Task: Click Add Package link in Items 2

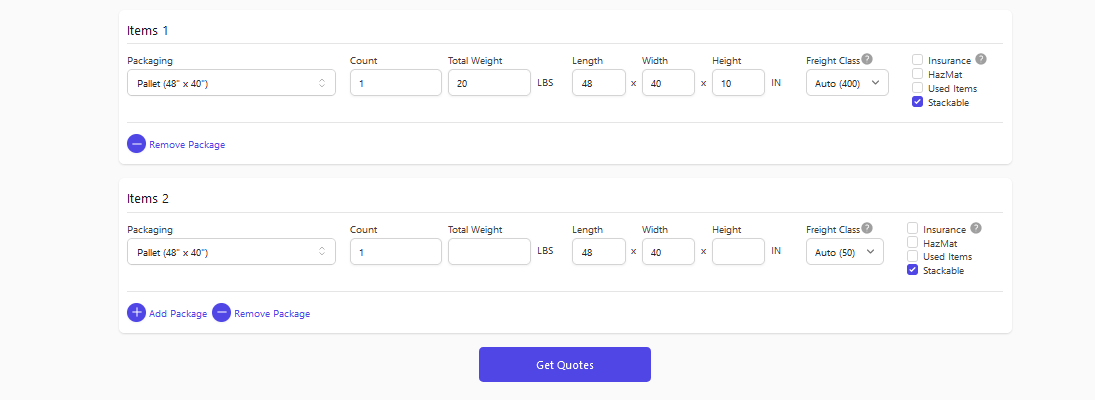Action: coord(178,313)
